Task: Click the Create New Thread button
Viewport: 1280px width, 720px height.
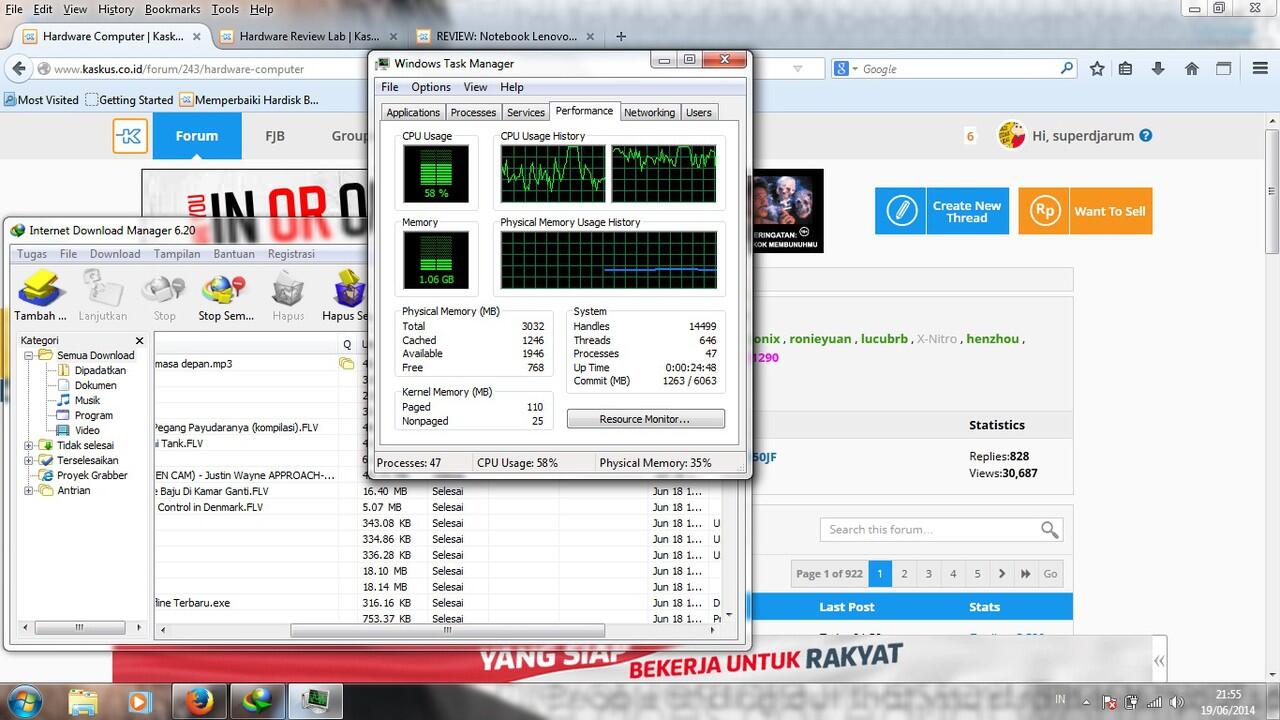Action: click(942, 211)
